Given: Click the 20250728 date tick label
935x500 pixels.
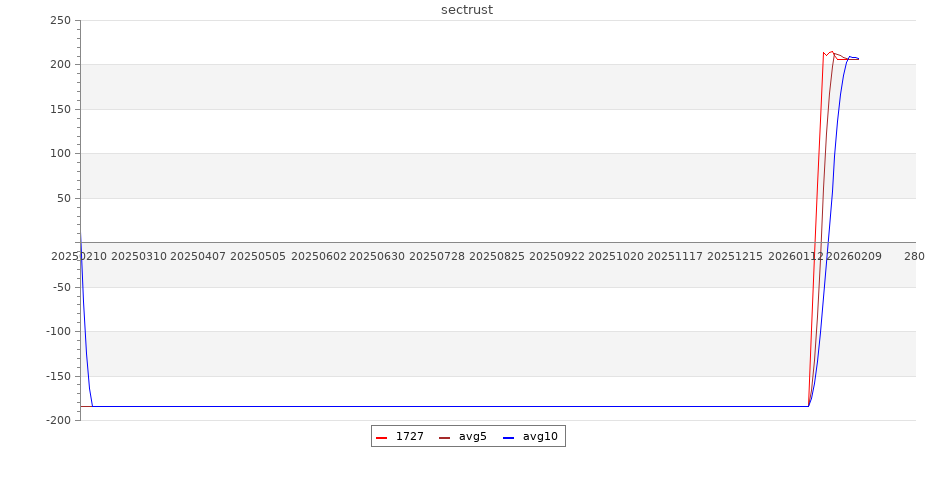Looking at the screenshot, I should [437, 256].
